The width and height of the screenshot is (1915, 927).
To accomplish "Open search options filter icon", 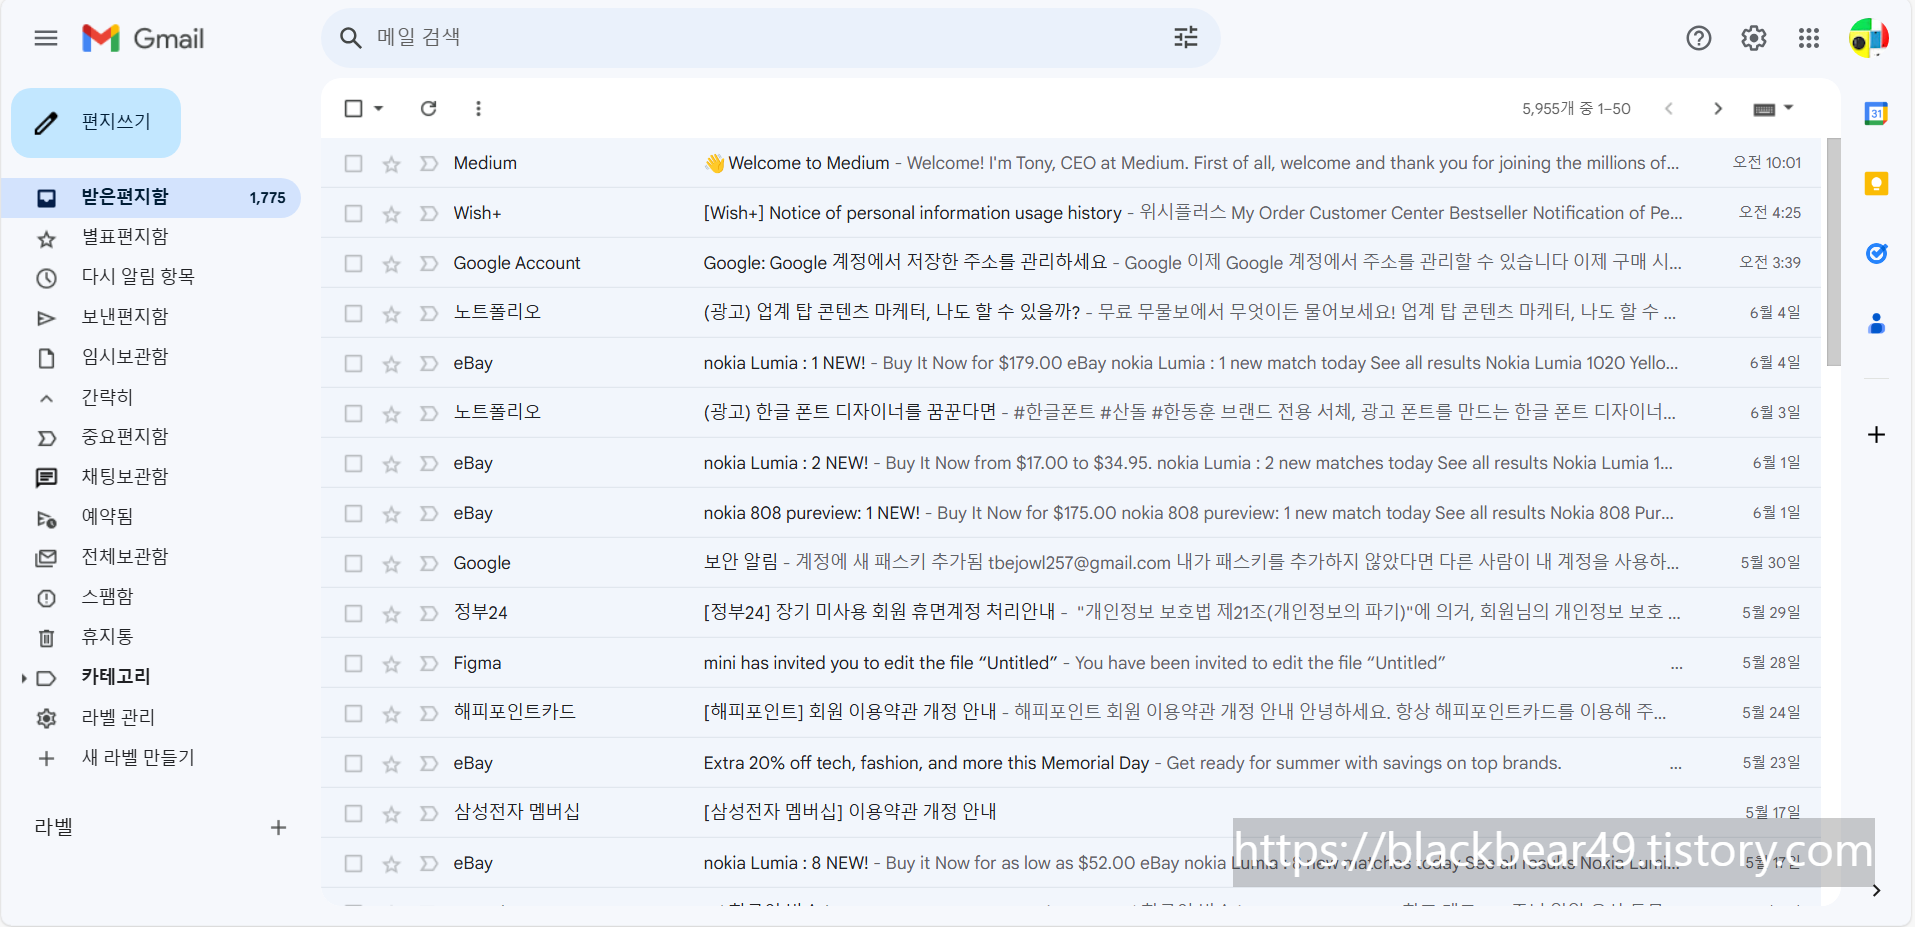I will click(x=1185, y=38).
